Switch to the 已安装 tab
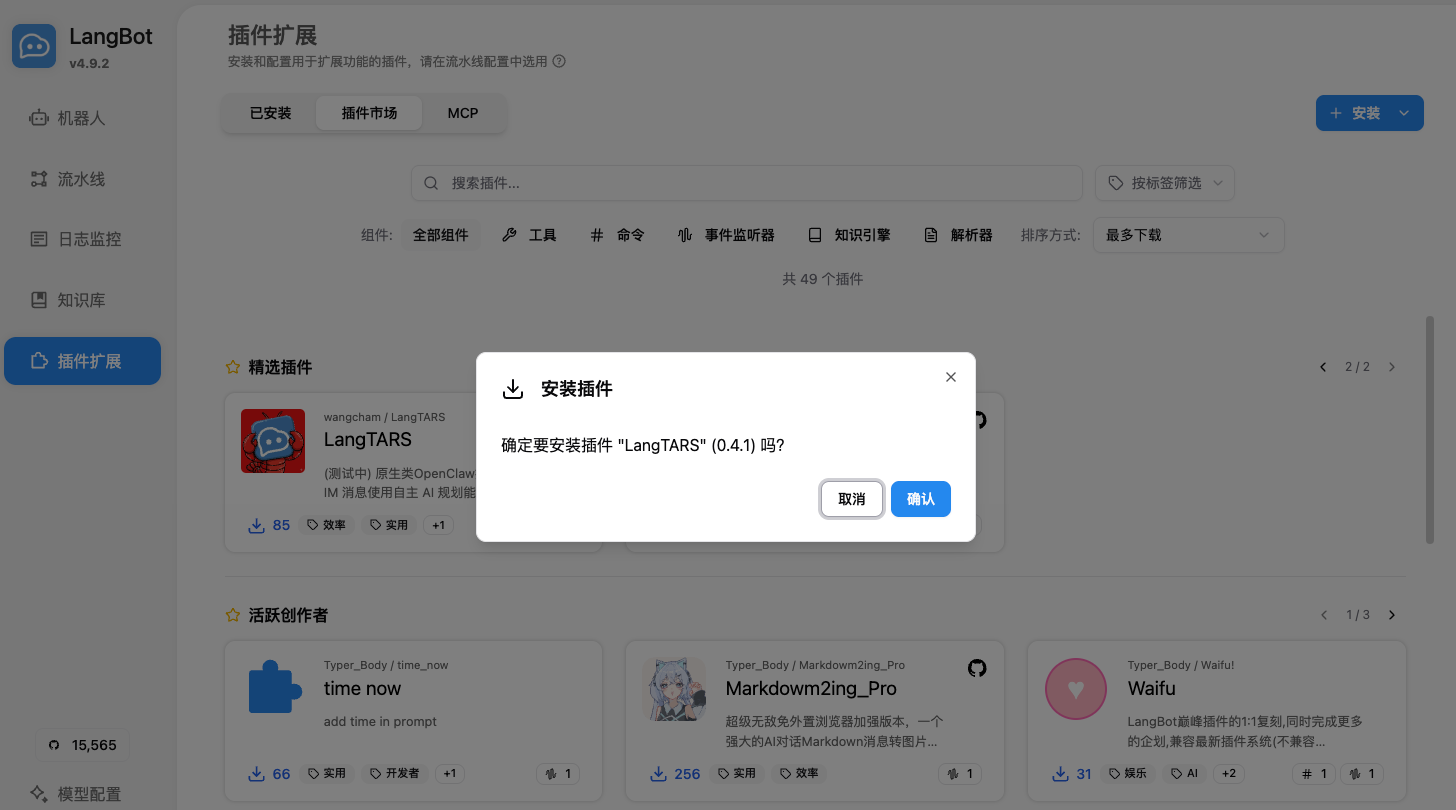This screenshot has width=1456, height=810. tap(269, 113)
